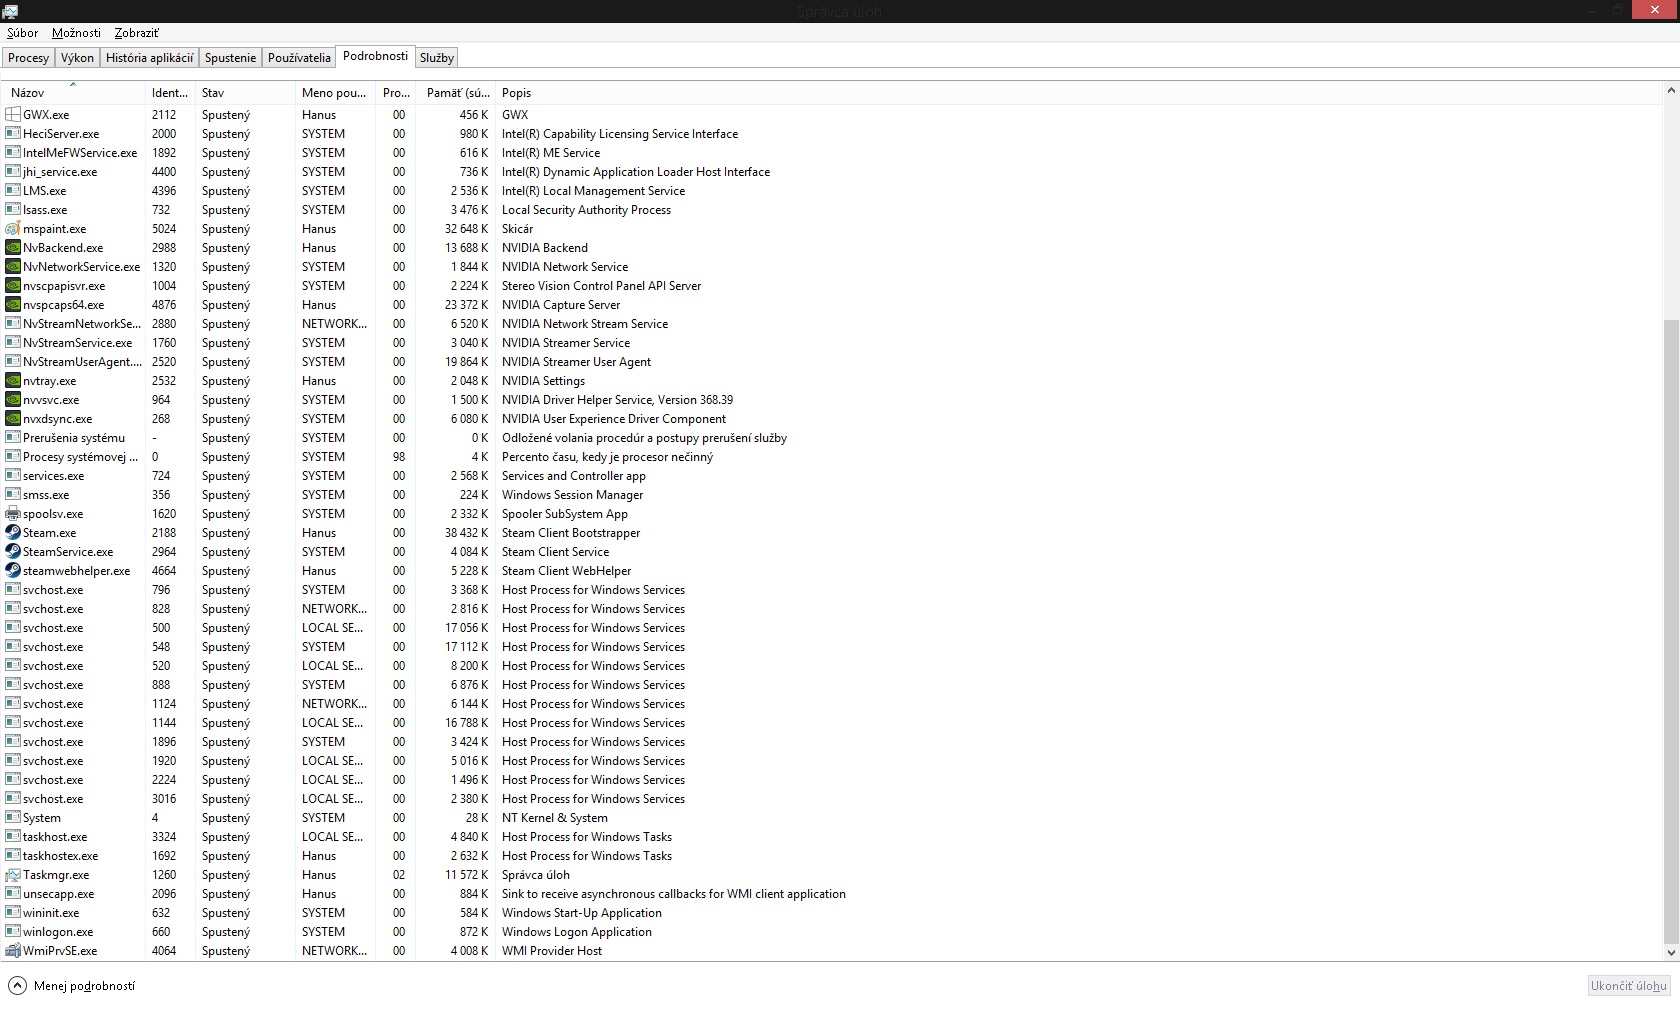The height and width of the screenshot is (1010, 1680).
Task: Collapse view with Menej podrobností arrow
Action: (x=17, y=986)
